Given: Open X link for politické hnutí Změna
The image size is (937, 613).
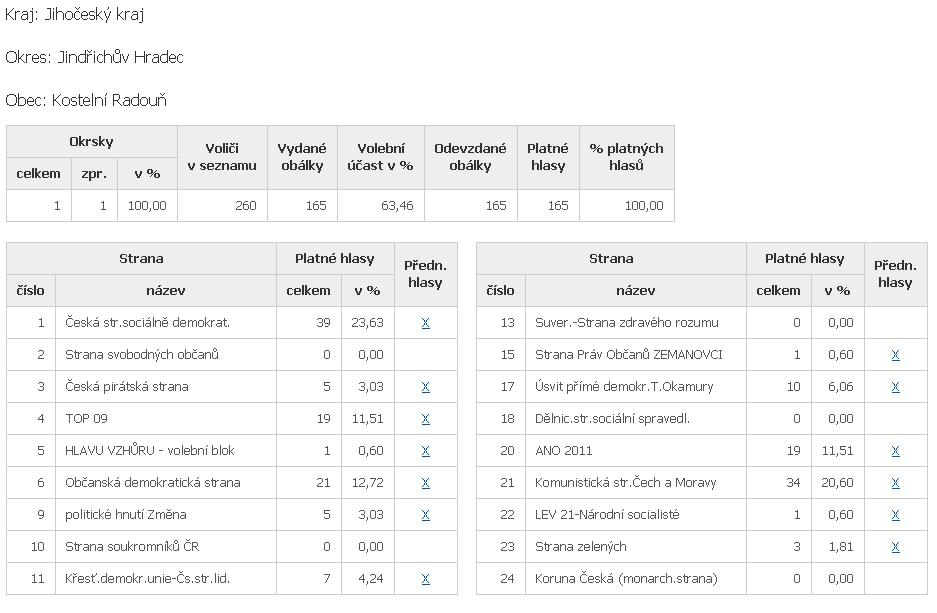Looking at the screenshot, I should tap(425, 515).
